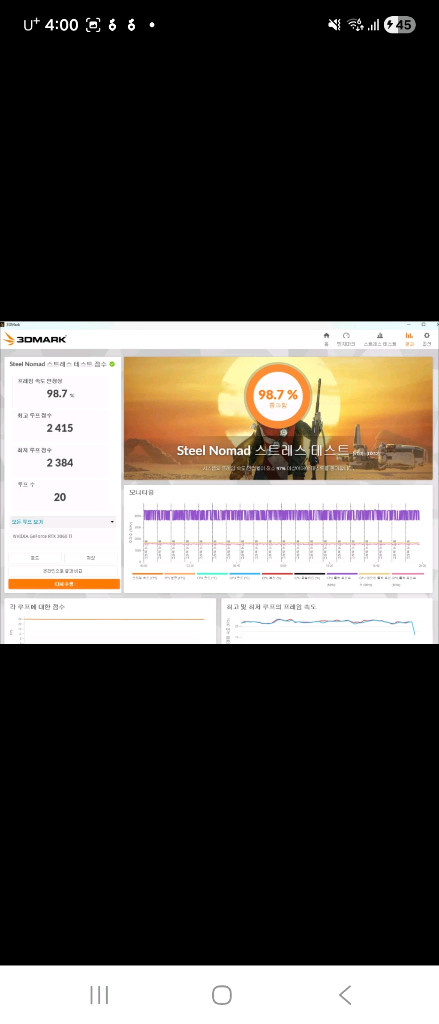The width and height of the screenshot is (439, 1024).
Task: Click the worst loop score 2 384
Action: [59, 463]
